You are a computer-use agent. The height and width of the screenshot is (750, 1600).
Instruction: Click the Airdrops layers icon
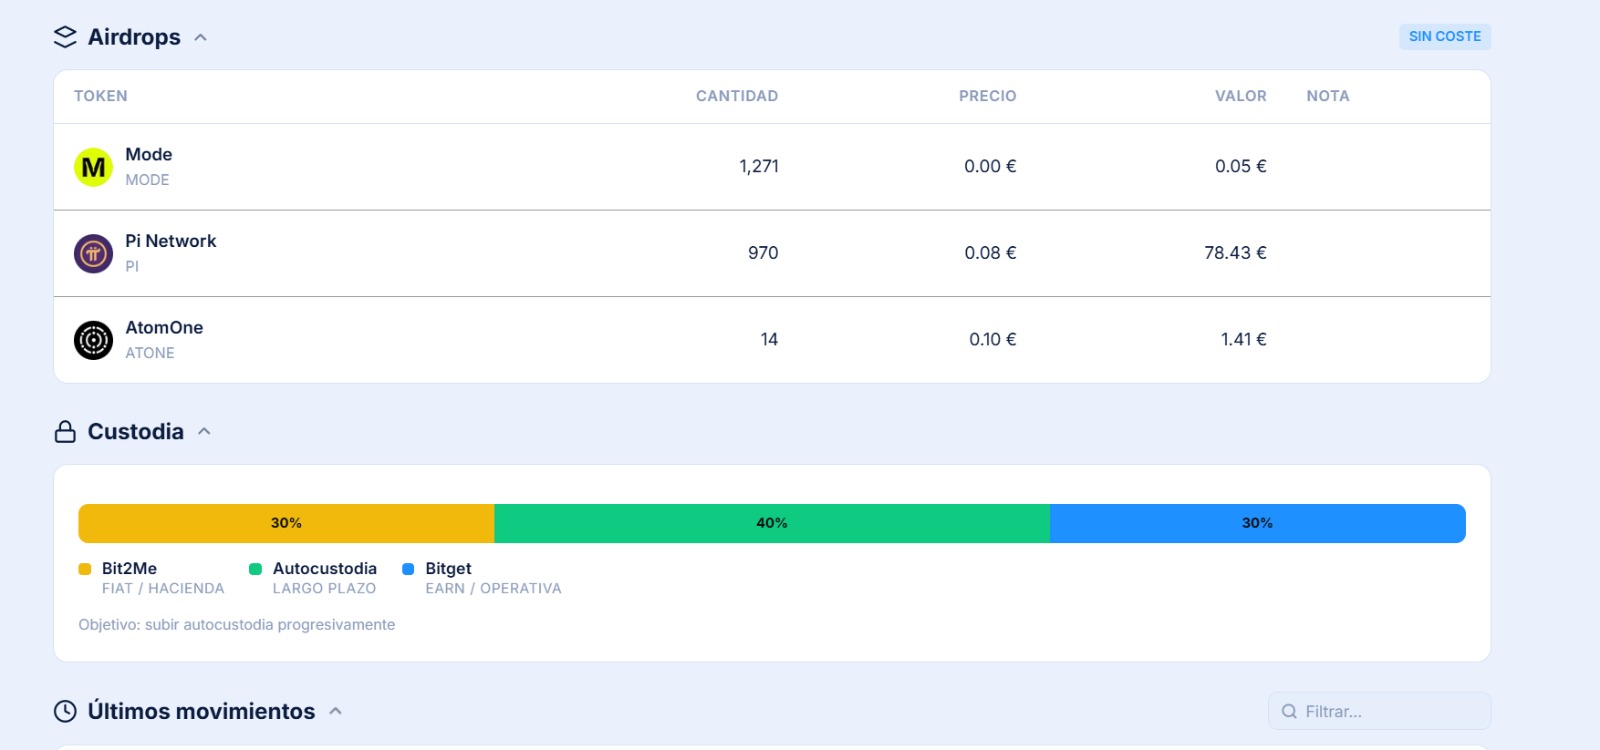tap(65, 37)
